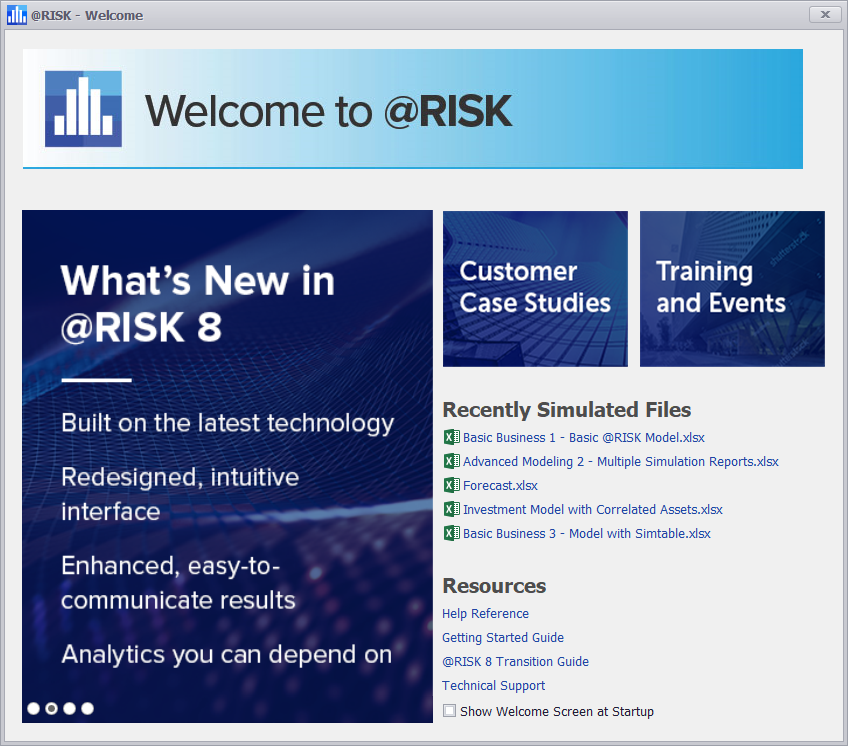Open the Getting Started Guide link

503,638
